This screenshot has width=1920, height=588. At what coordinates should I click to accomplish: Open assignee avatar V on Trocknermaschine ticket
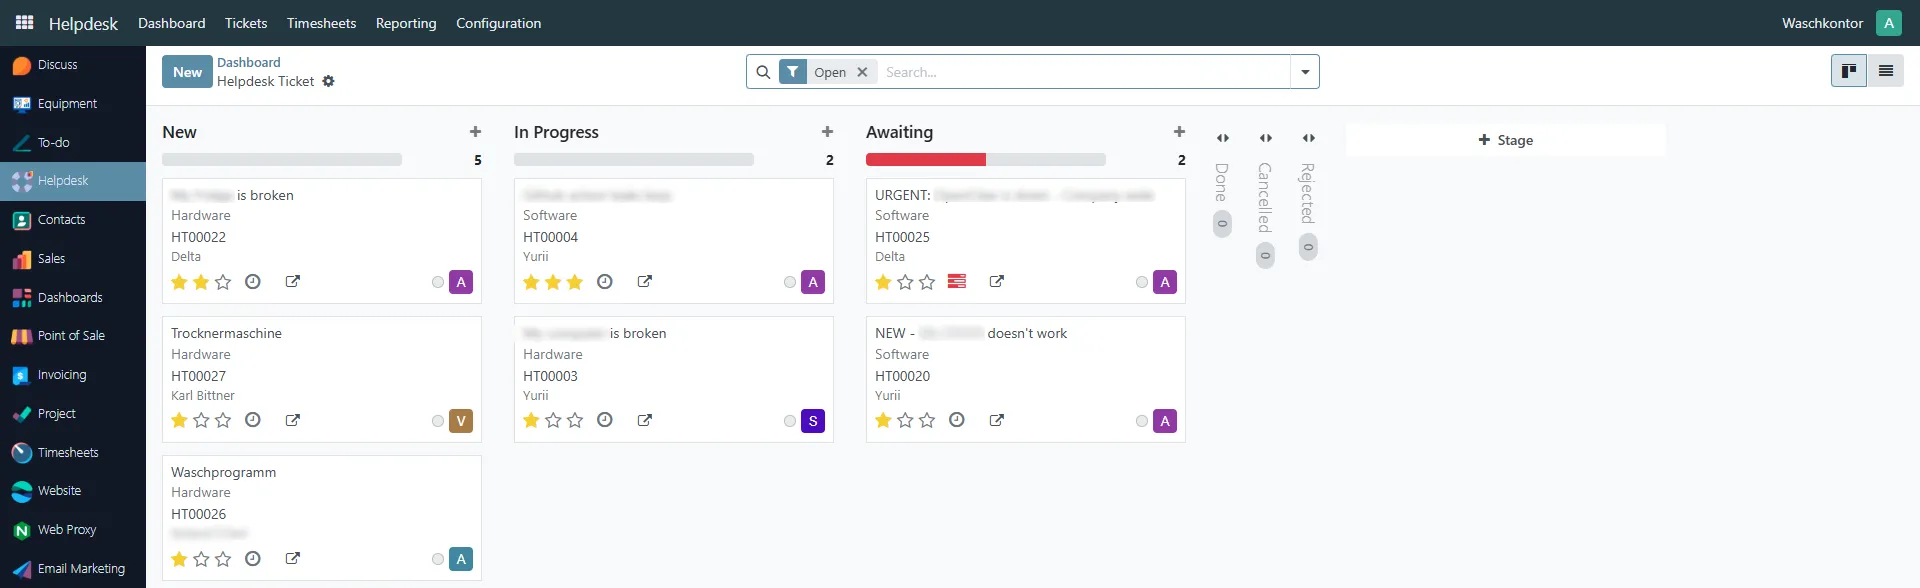point(461,421)
